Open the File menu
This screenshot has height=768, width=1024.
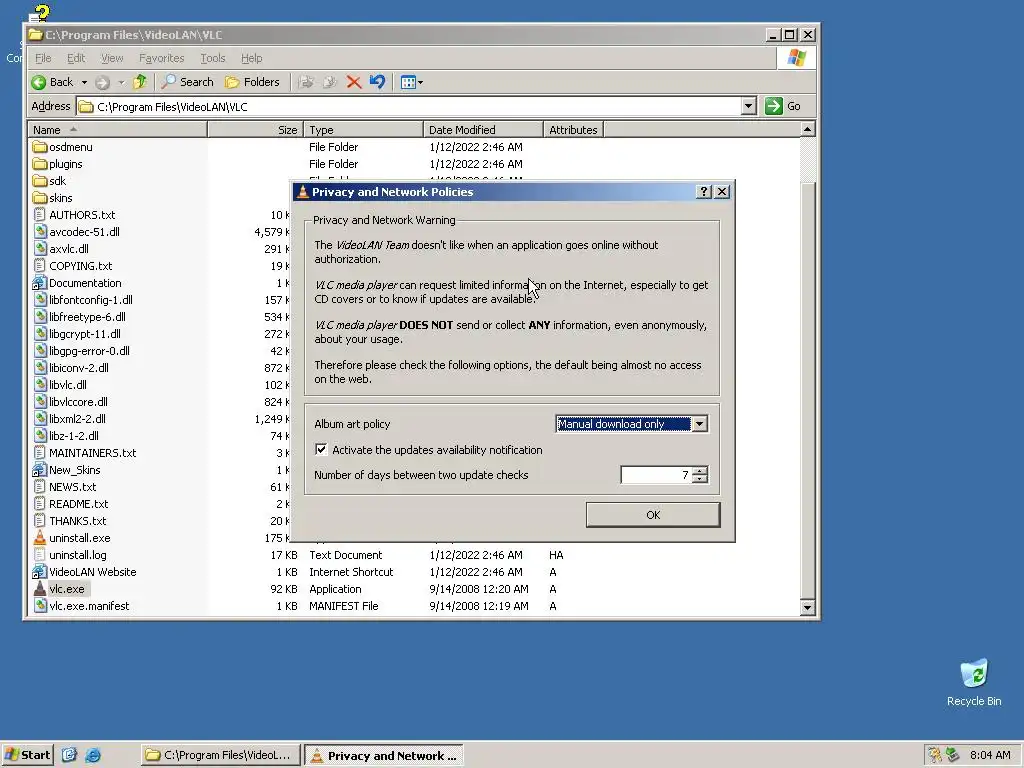coord(43,58)
